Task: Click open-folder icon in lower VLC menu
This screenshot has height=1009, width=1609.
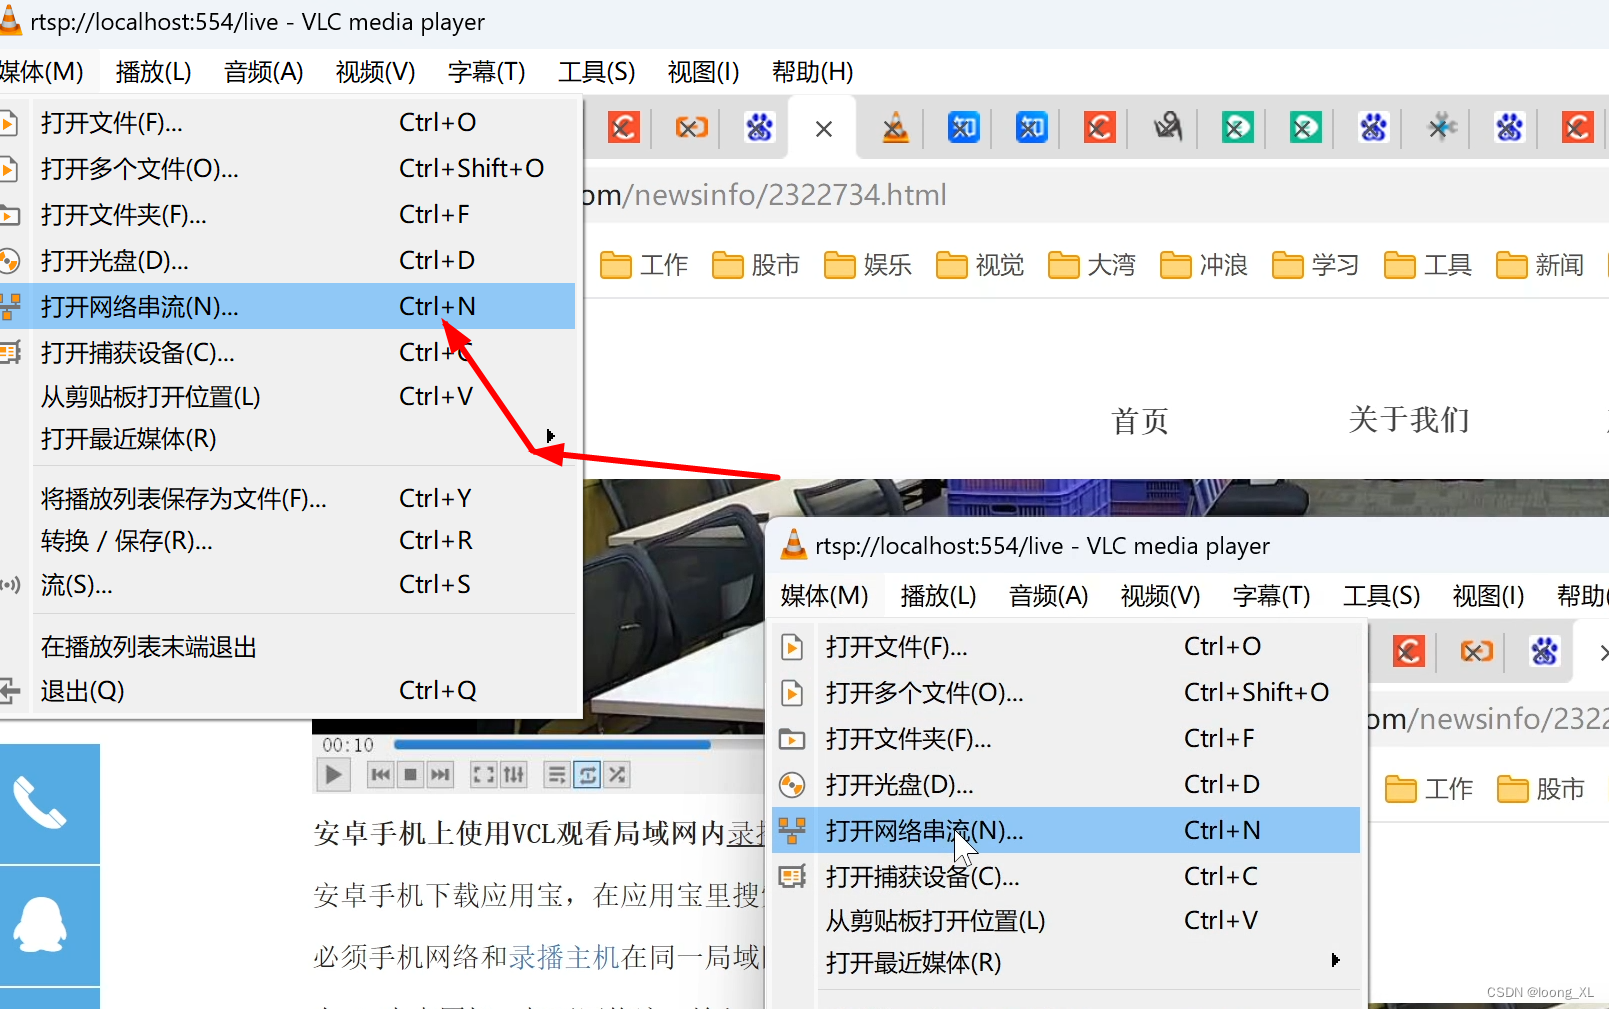Action: tap(792, 739)
